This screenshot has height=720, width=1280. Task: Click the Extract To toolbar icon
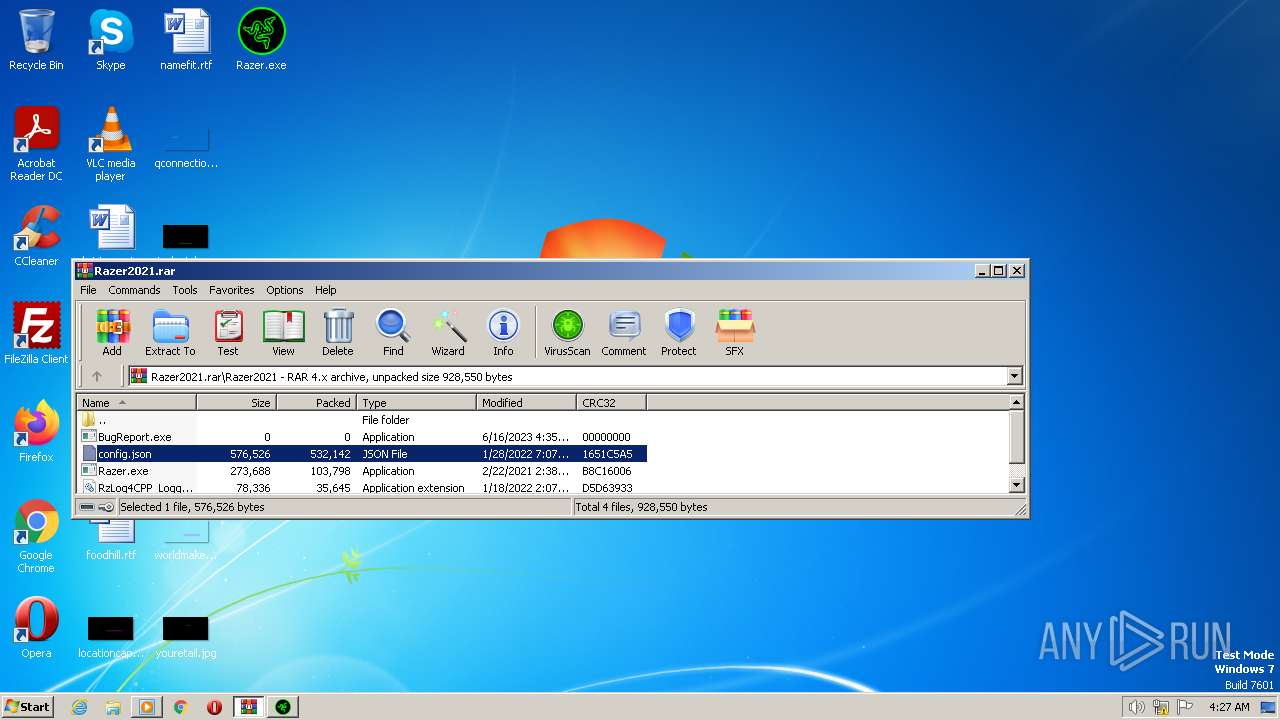170,332
